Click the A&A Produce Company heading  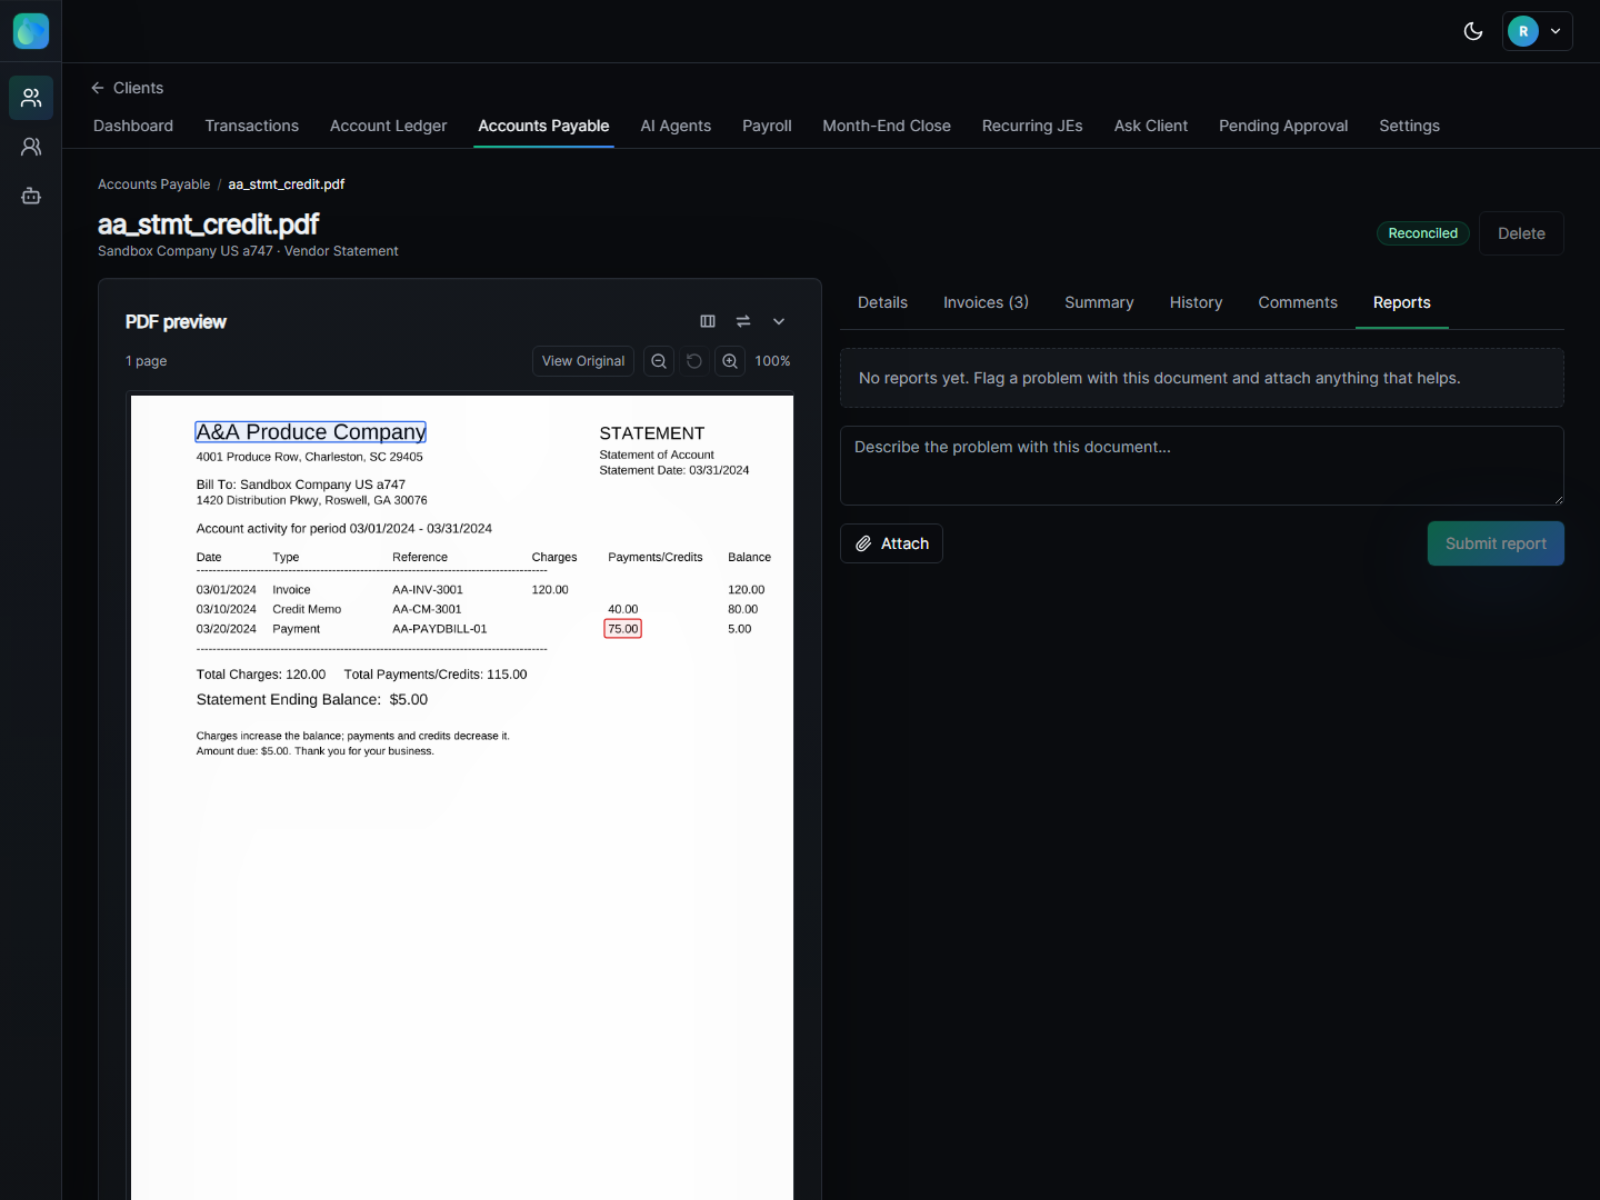pyautogui.click(x=311, y=432)
